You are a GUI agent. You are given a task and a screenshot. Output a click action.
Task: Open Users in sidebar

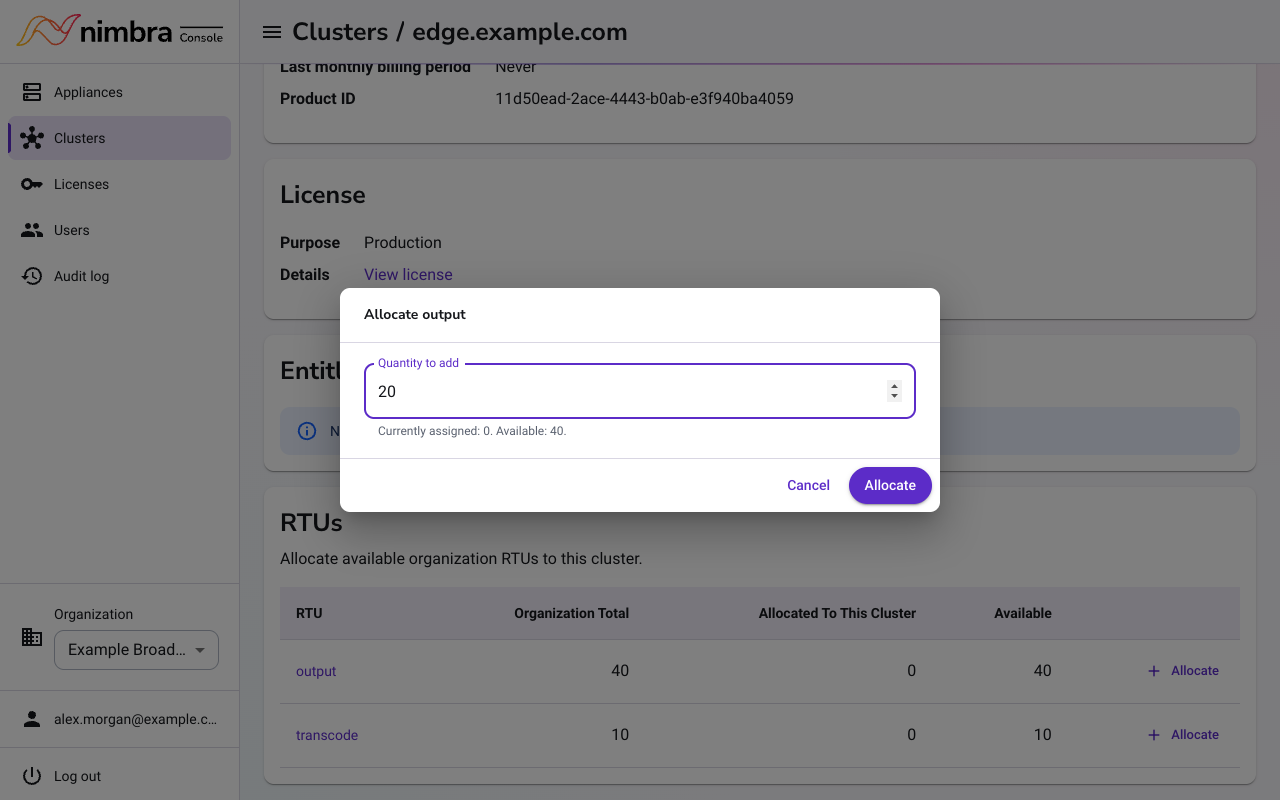120,230
